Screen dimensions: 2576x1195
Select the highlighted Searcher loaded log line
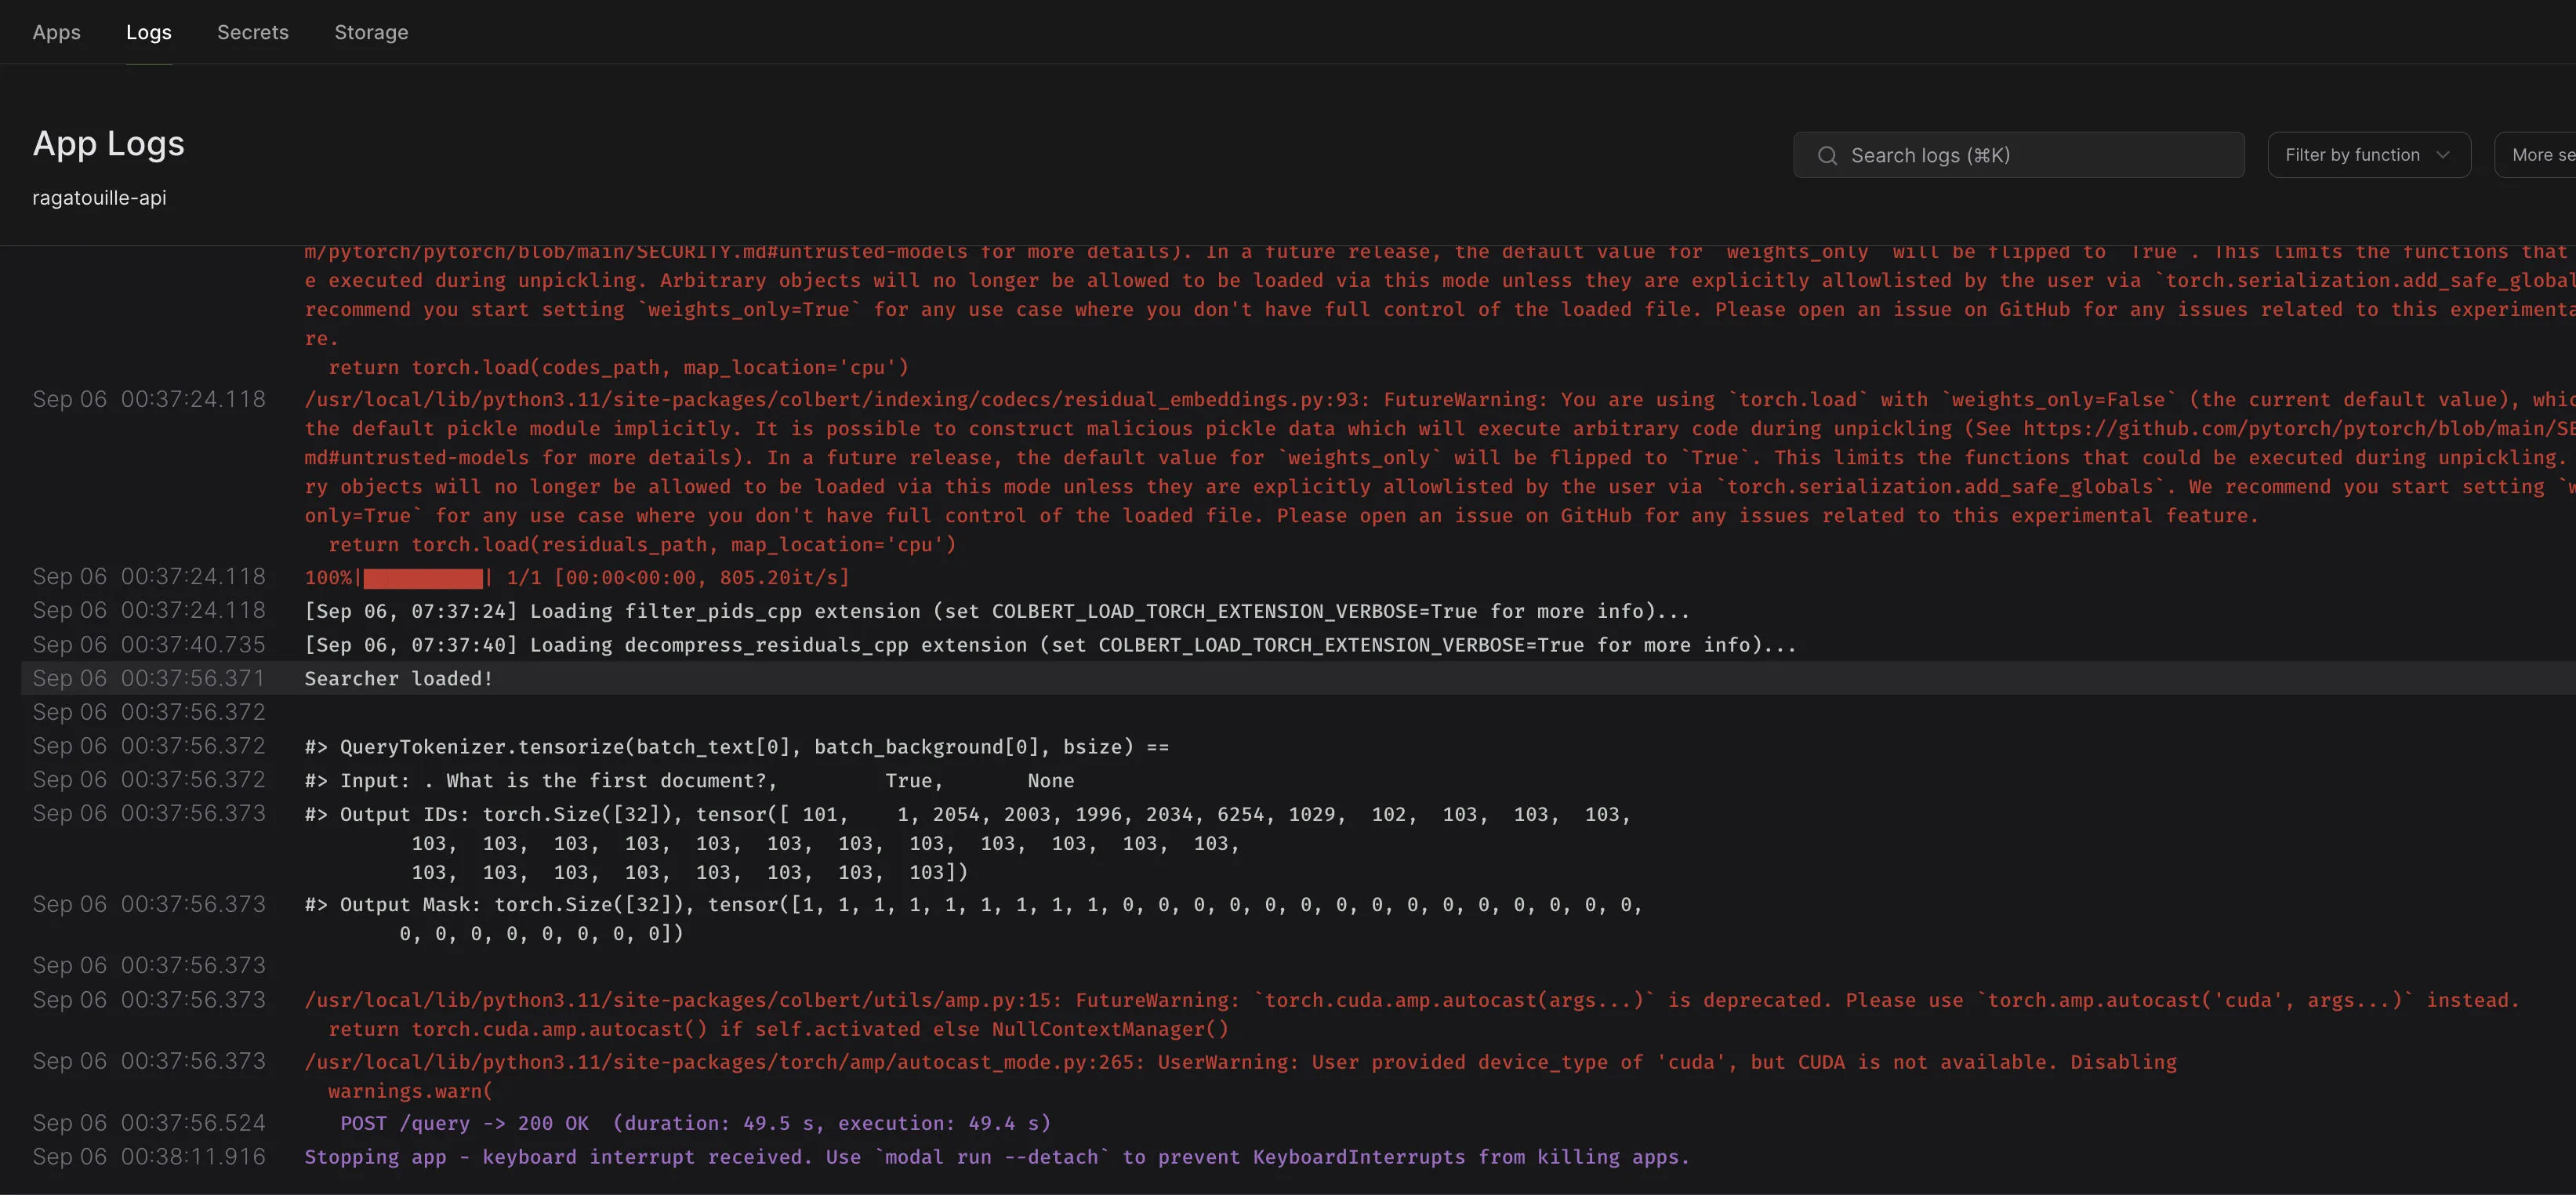click(398, 678)
